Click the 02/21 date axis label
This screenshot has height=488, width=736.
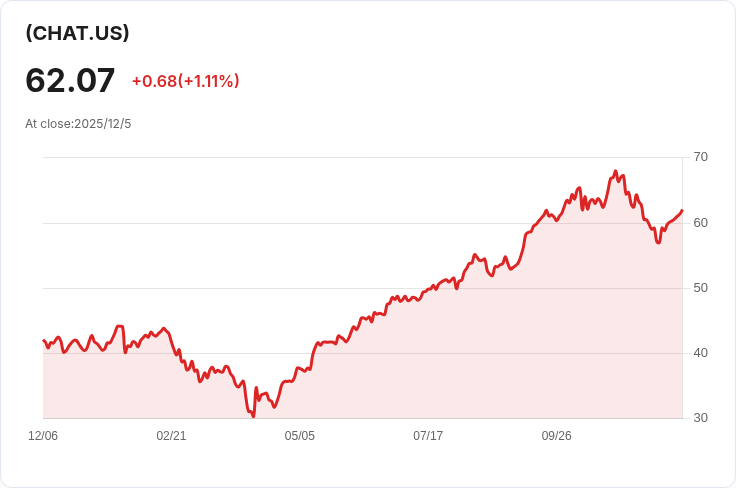171,435
